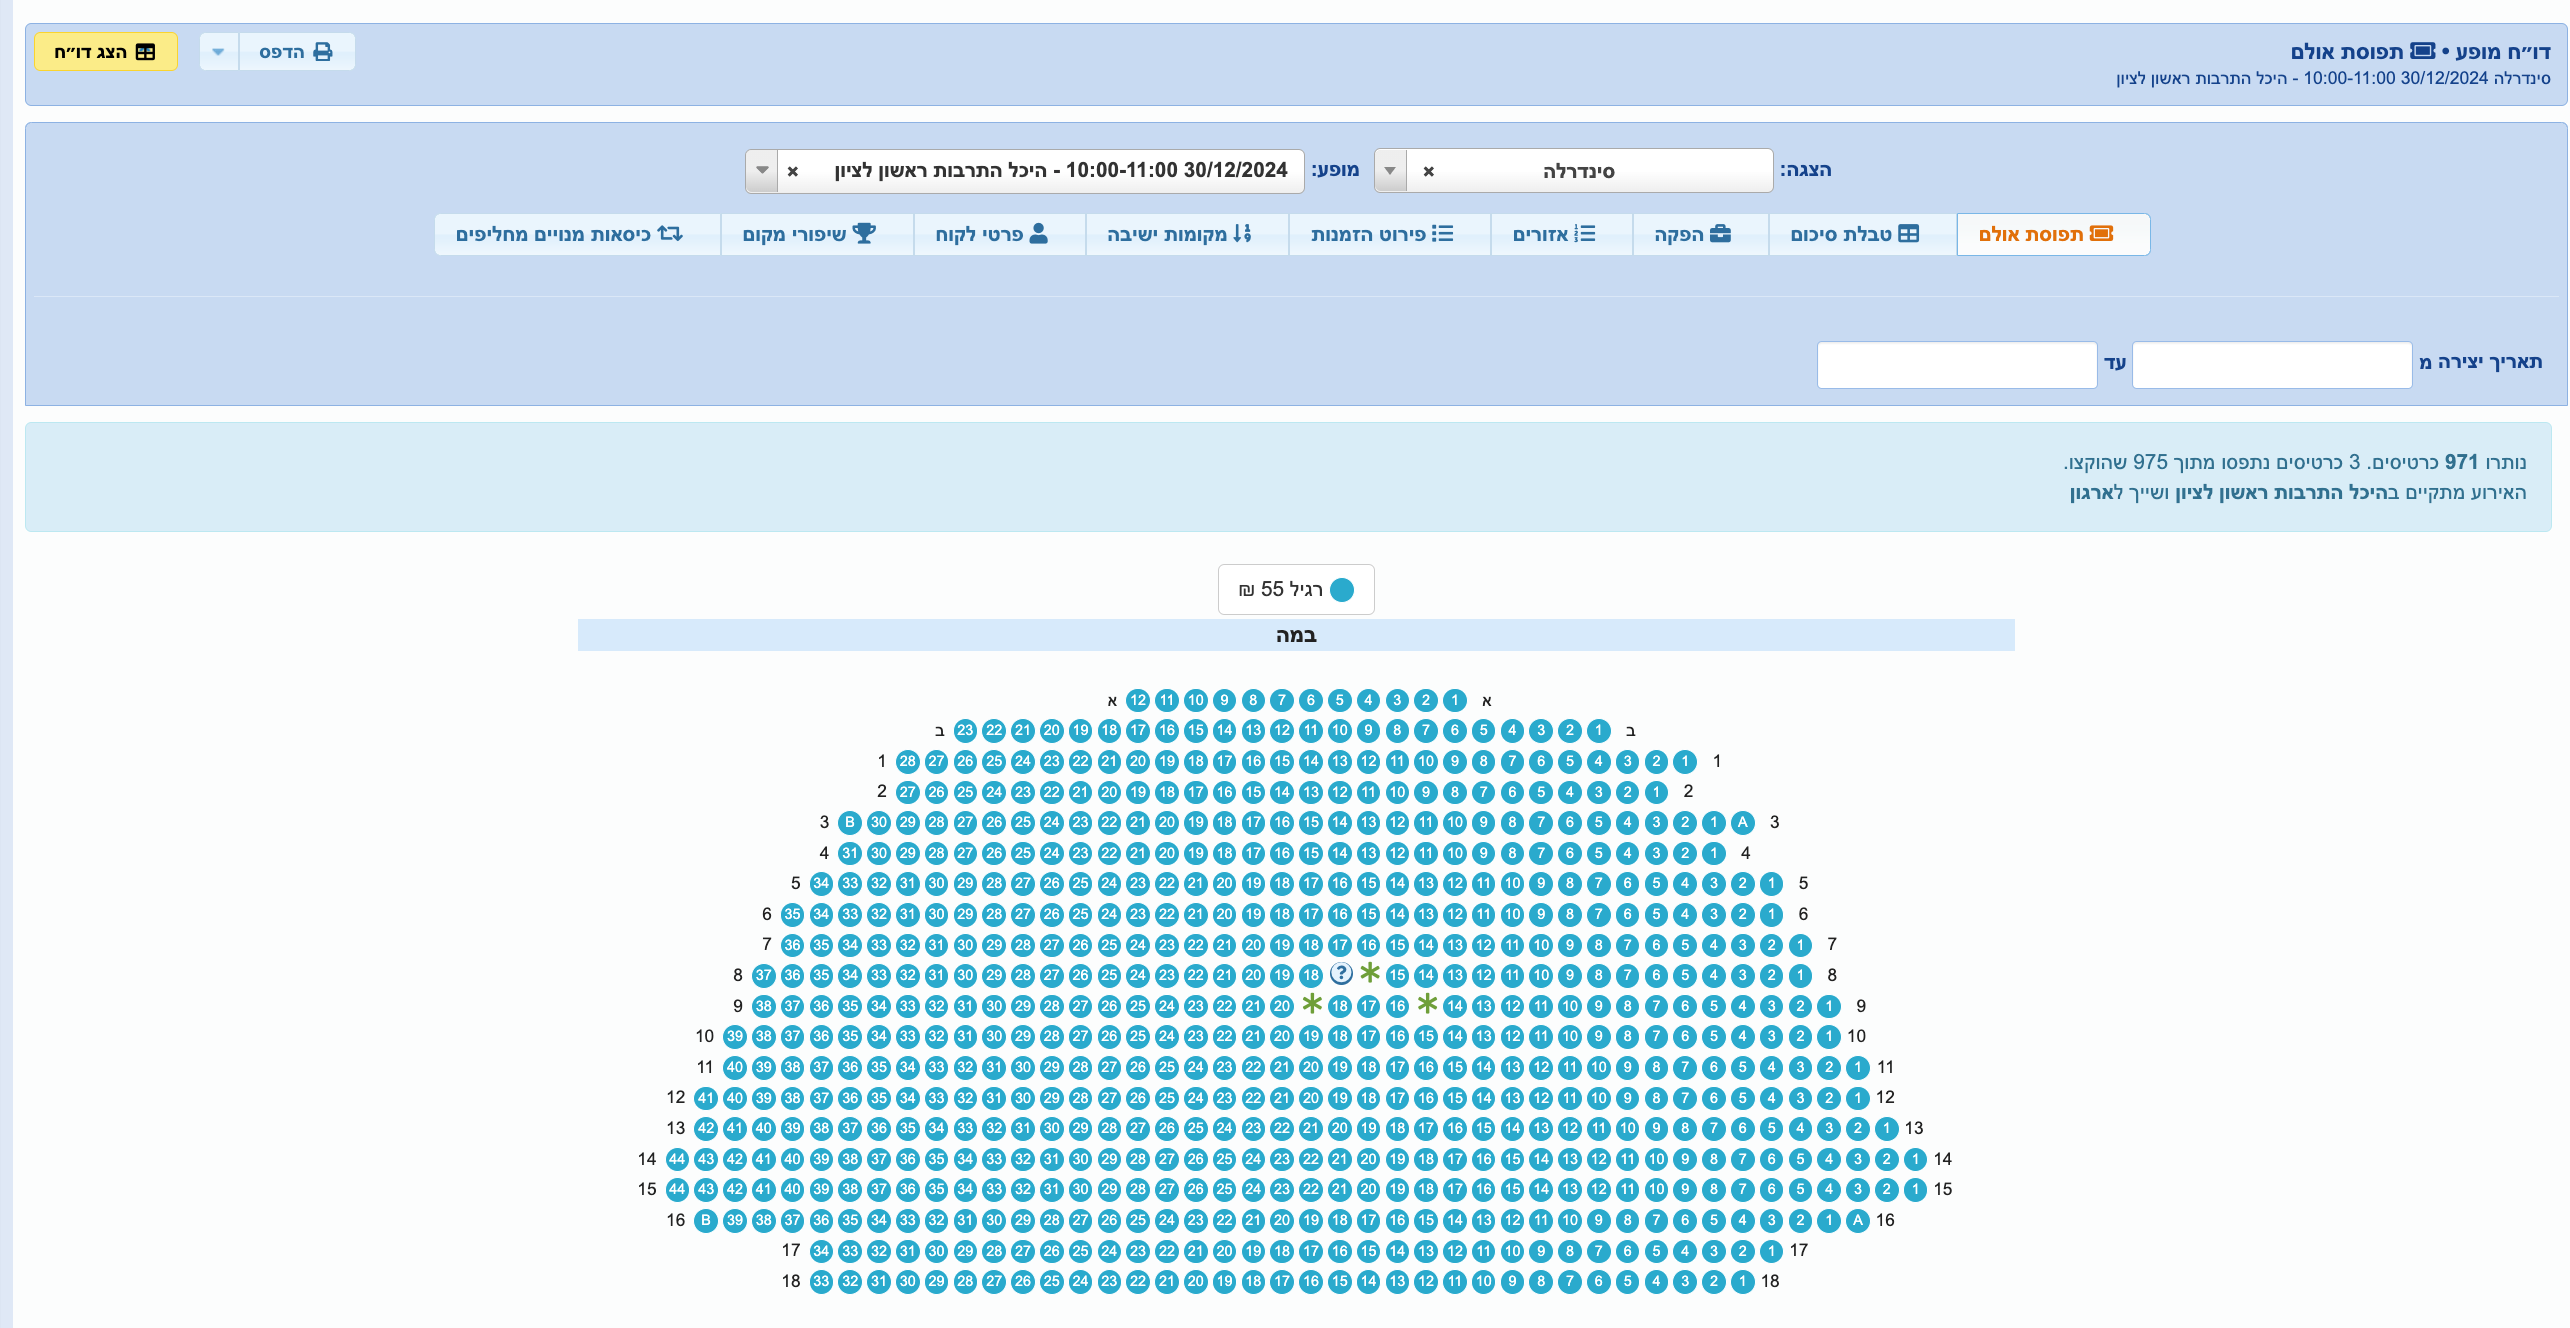Image resolution: width=2570 pixels, height=1328 pixels.
Task: Click the question-mark seat in row 8
Action: point(1341,974)
